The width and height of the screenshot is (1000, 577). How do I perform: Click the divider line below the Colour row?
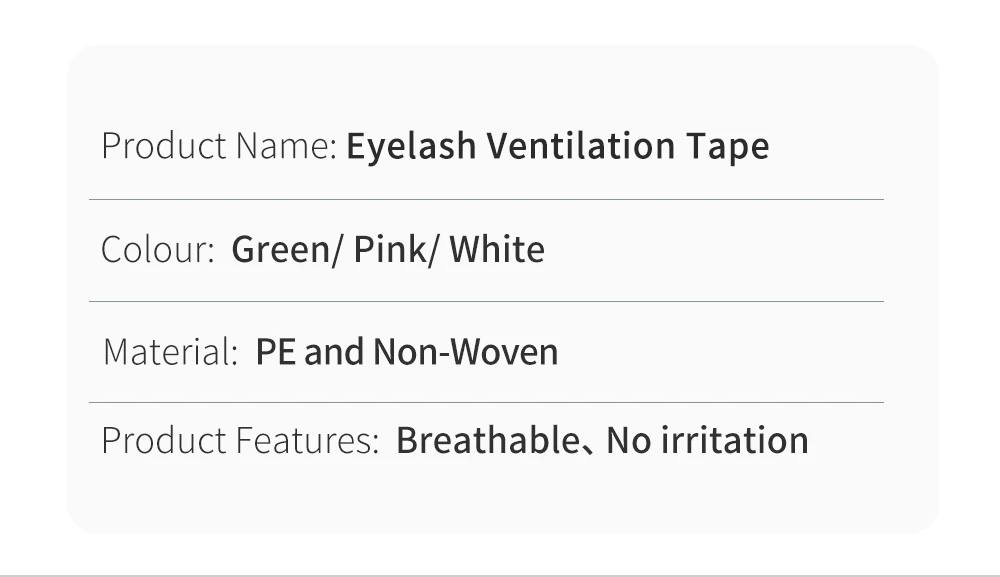coord(486,301)
